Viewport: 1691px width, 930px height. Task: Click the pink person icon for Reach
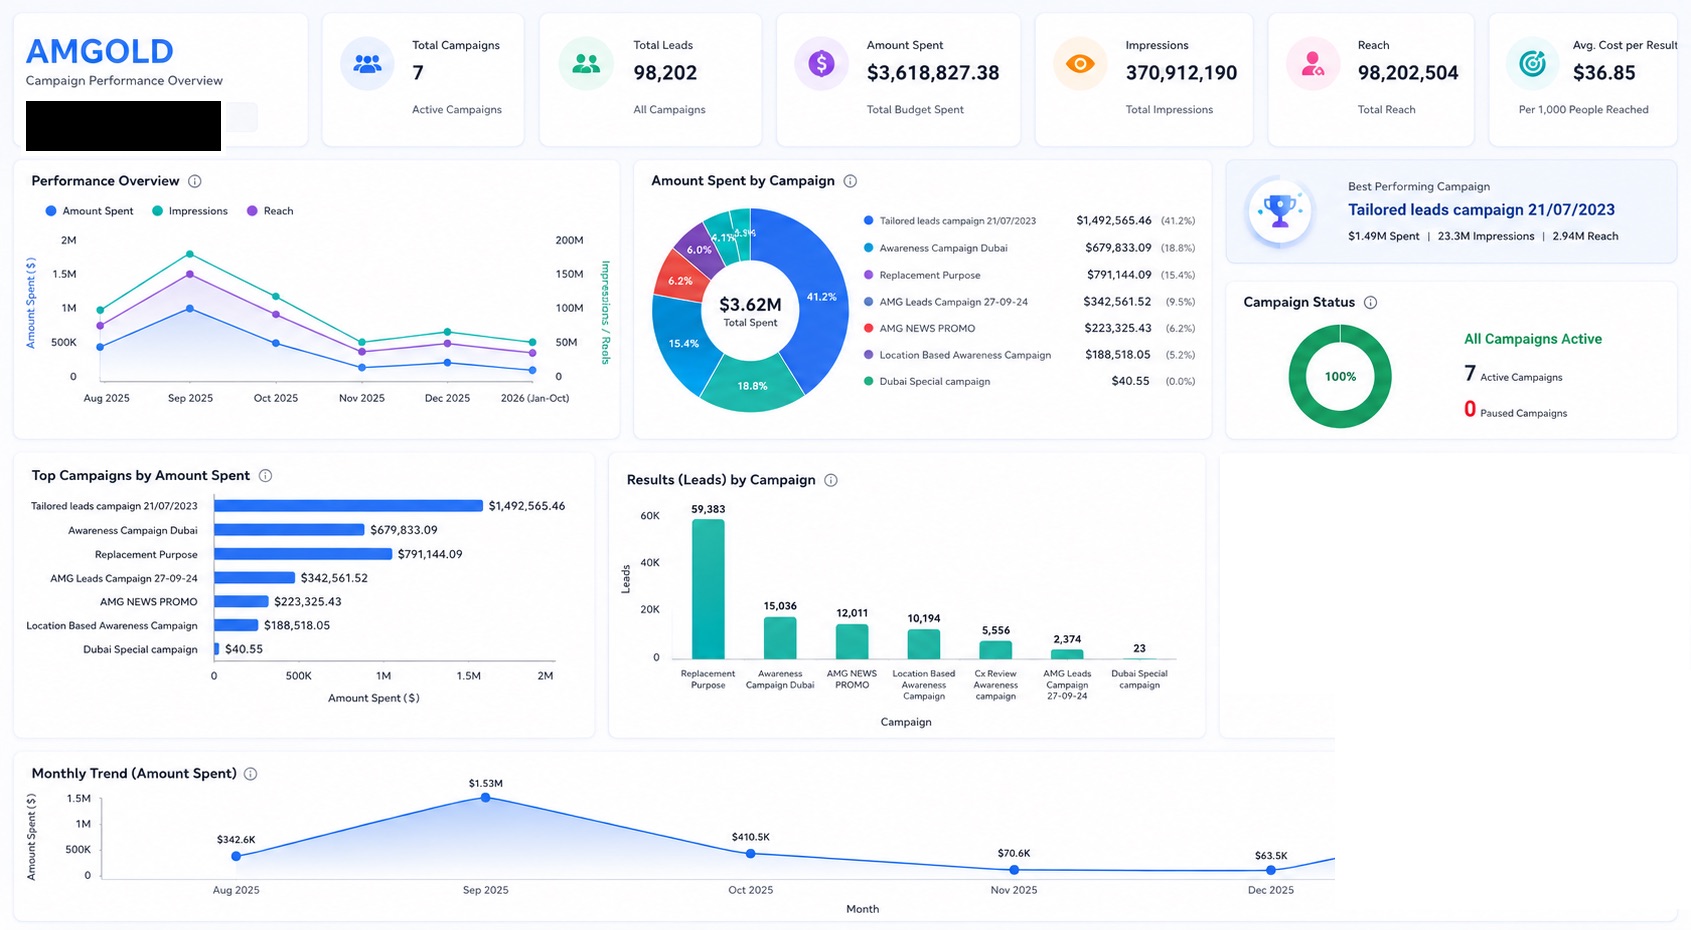click(x=1313, y=64)
